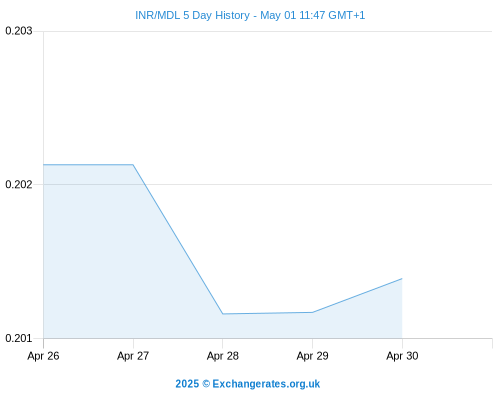Select the Apr 28 x-axis label
This screenshot has width=495, height=400.
[223, 356]
